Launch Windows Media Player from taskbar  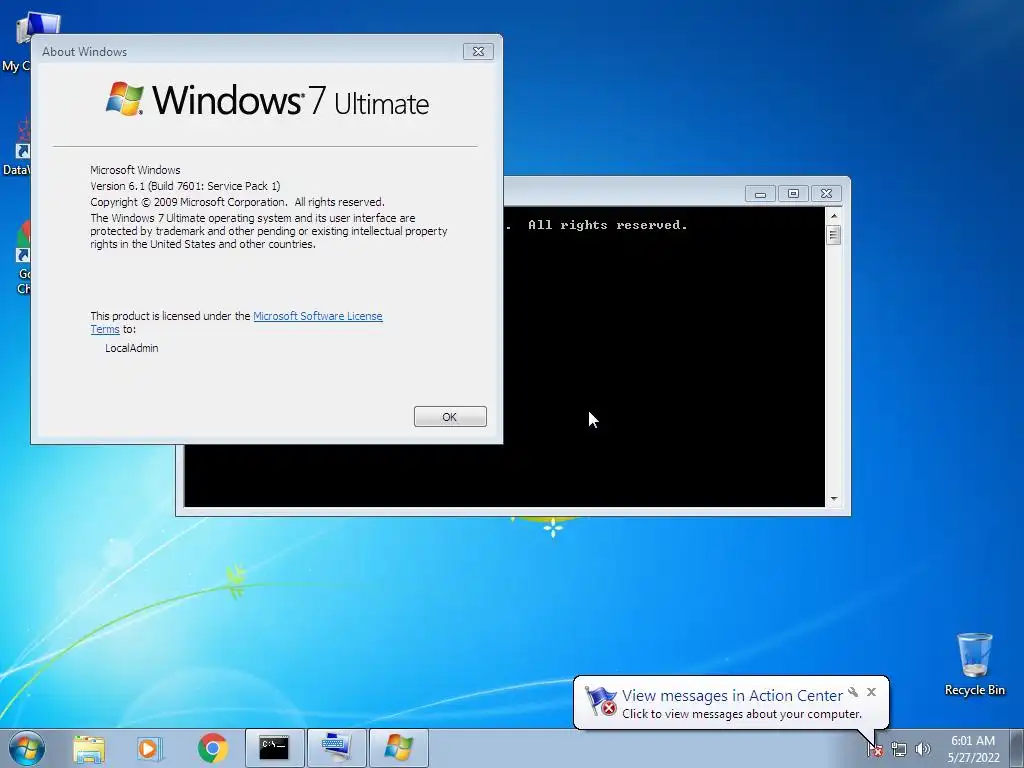pos(150,748)
